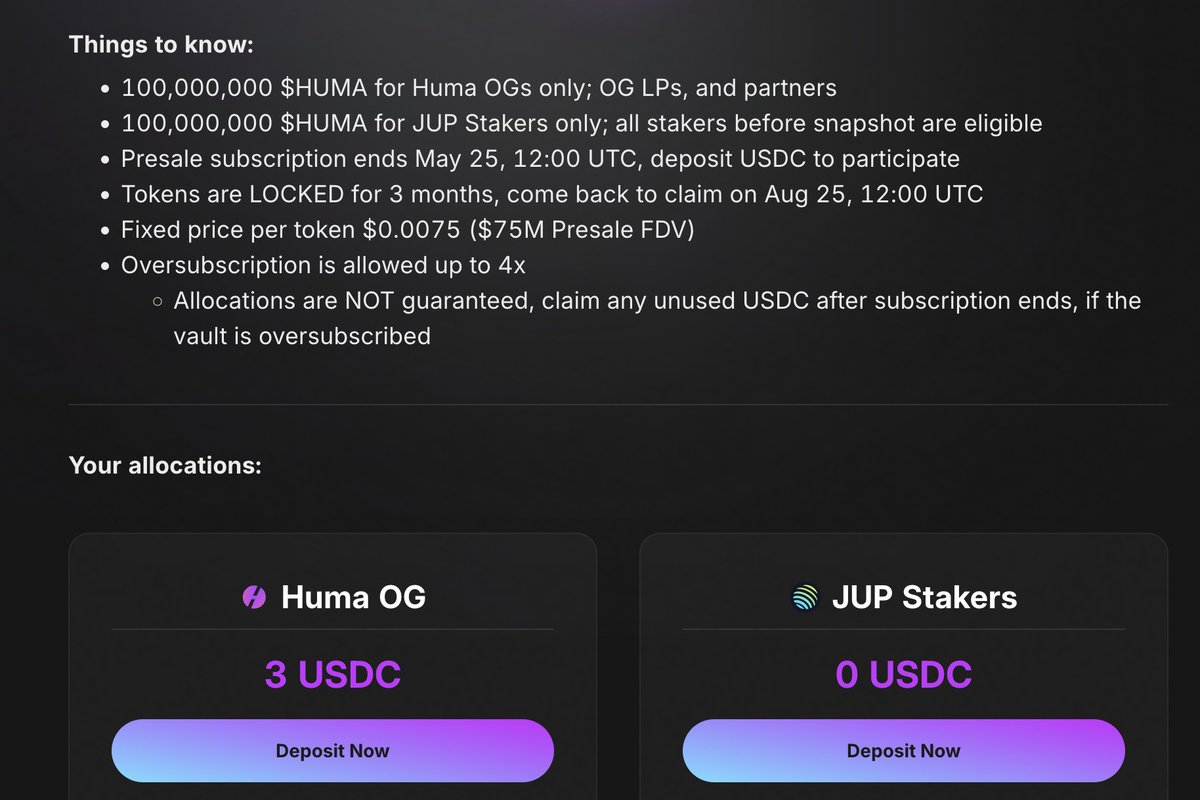Click the oversubscription allowed up to 4x line
1200x800 pixels.
coord(323,265)
